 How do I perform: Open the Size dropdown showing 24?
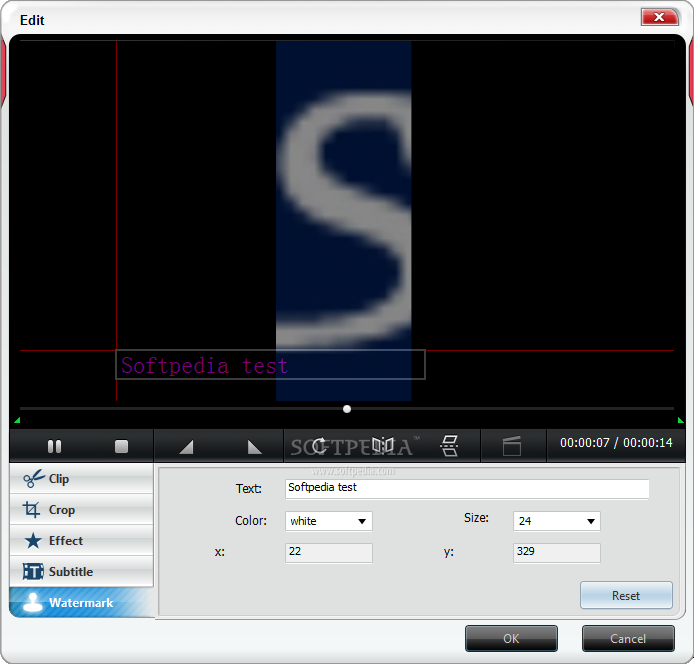[x=557, y=521]
